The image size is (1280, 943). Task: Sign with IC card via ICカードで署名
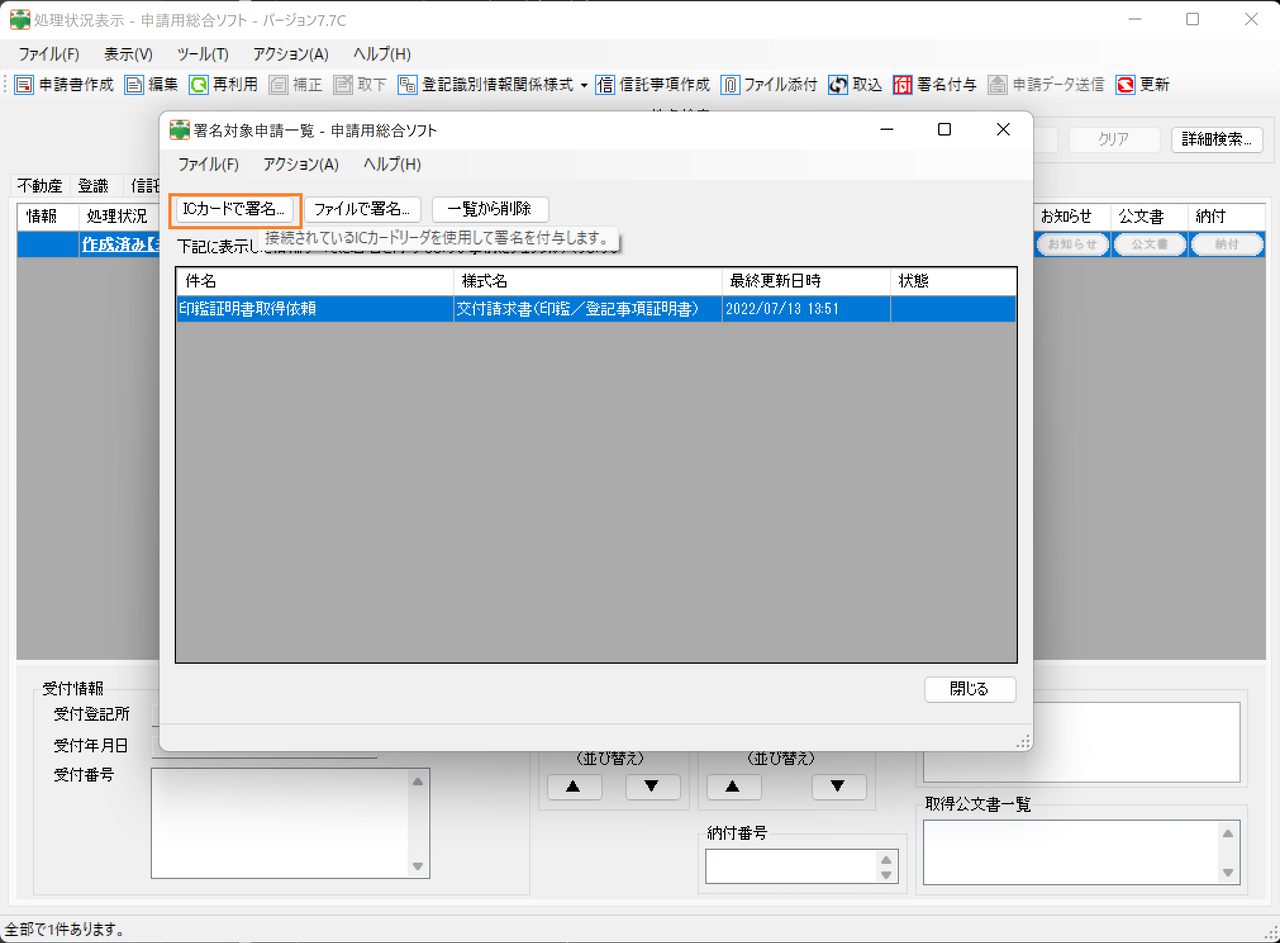pos(236,209)
